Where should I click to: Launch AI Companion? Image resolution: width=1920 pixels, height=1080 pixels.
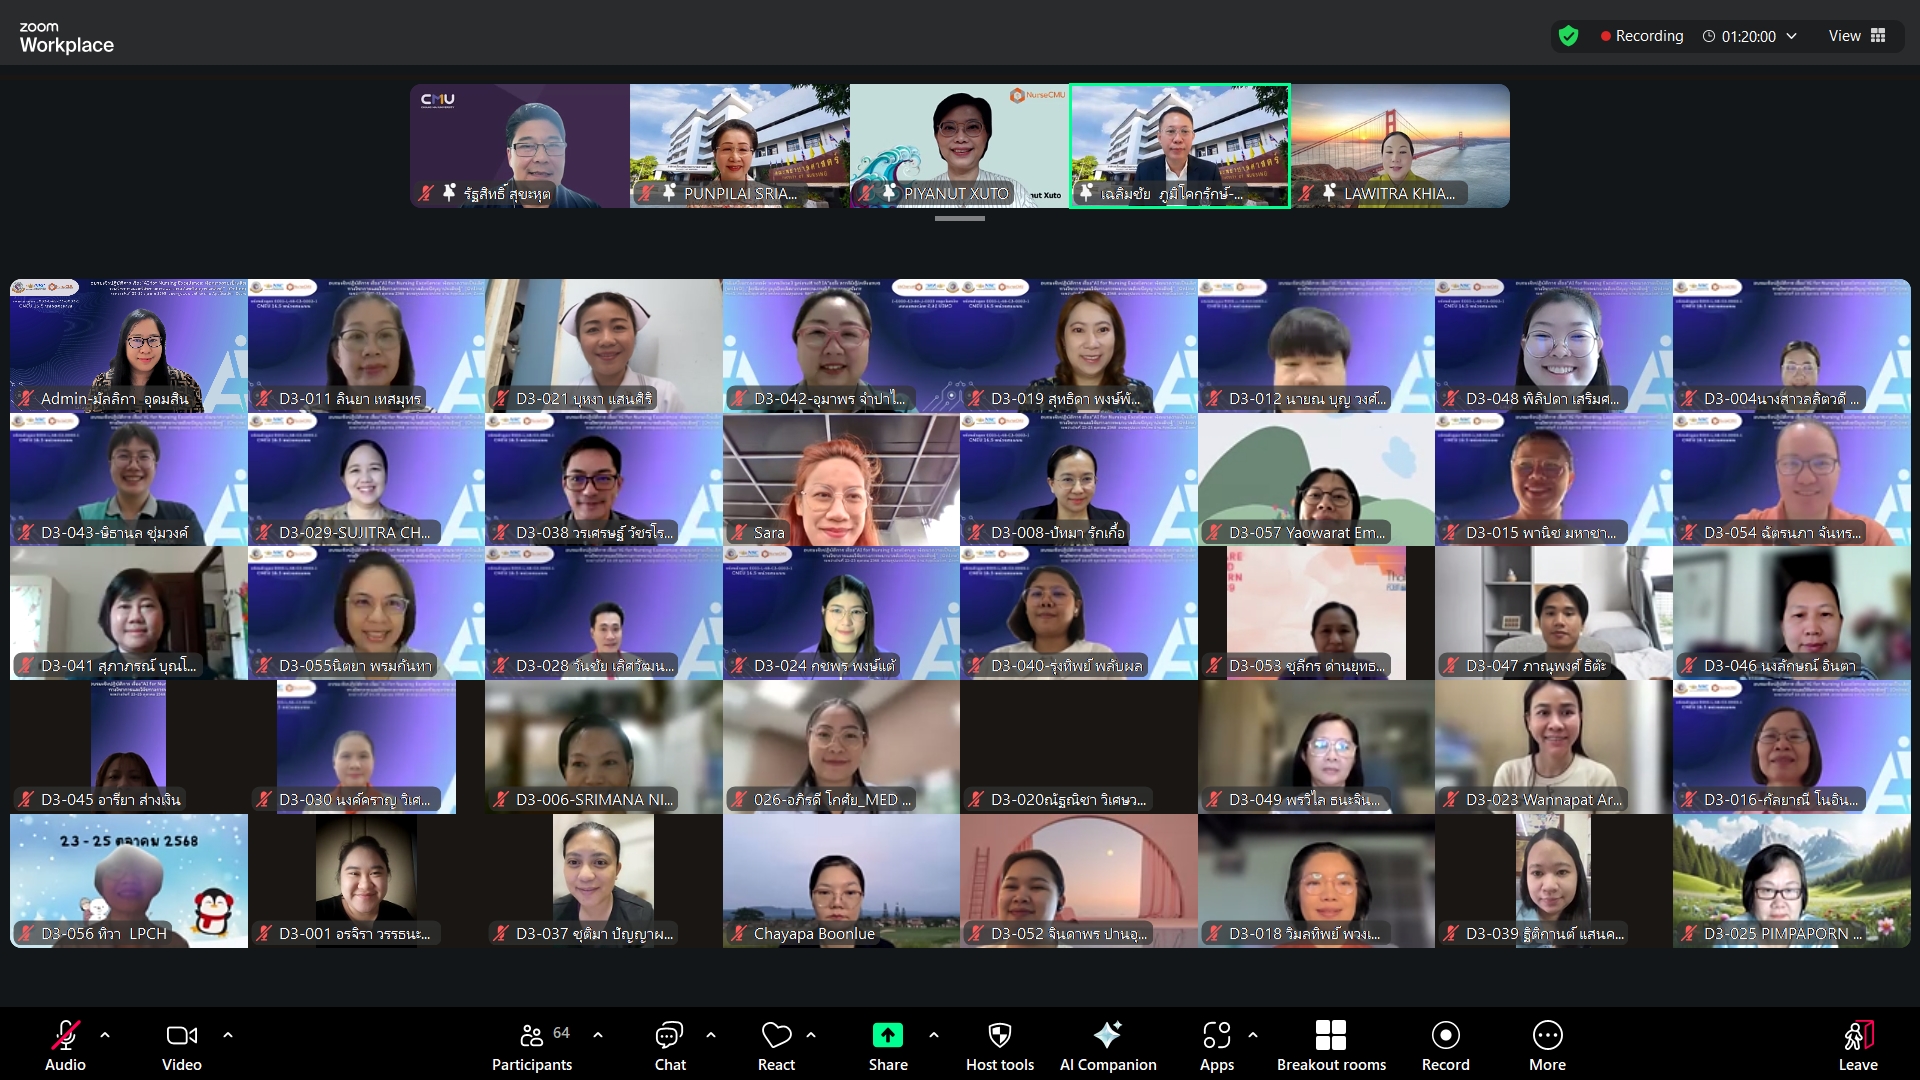(1107, 1036)
